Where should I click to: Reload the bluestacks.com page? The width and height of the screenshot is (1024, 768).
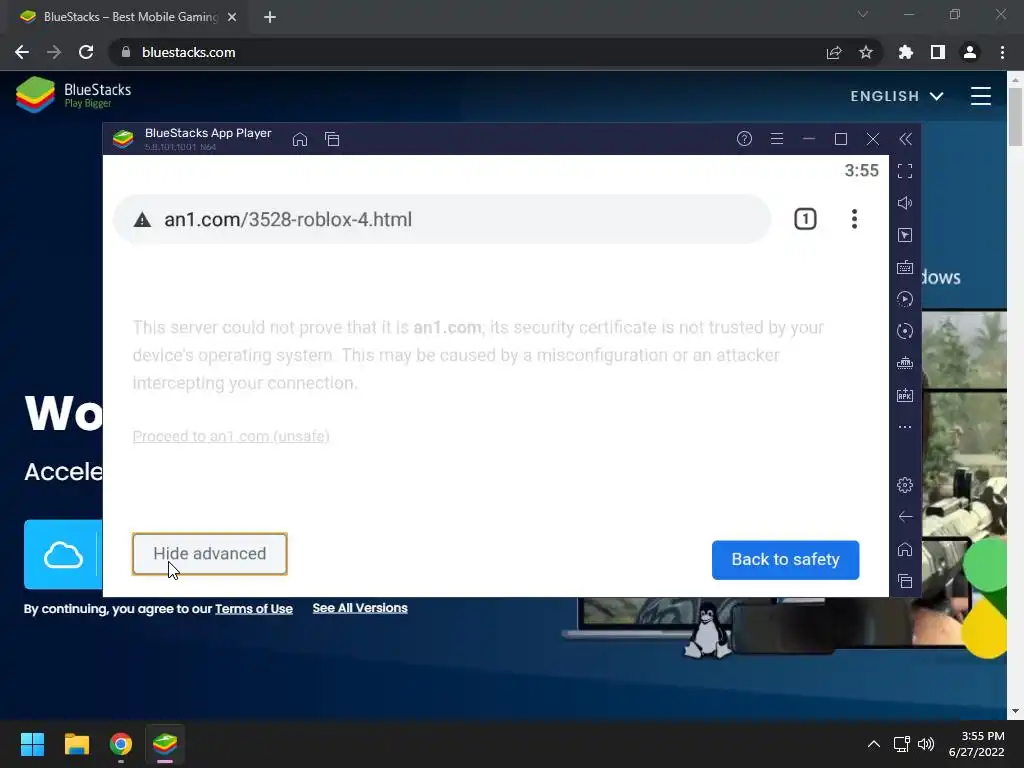tap(86, 52)
